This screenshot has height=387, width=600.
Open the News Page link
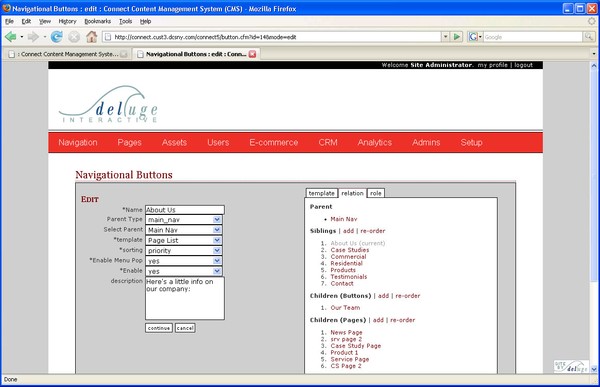tap(346, 332)
